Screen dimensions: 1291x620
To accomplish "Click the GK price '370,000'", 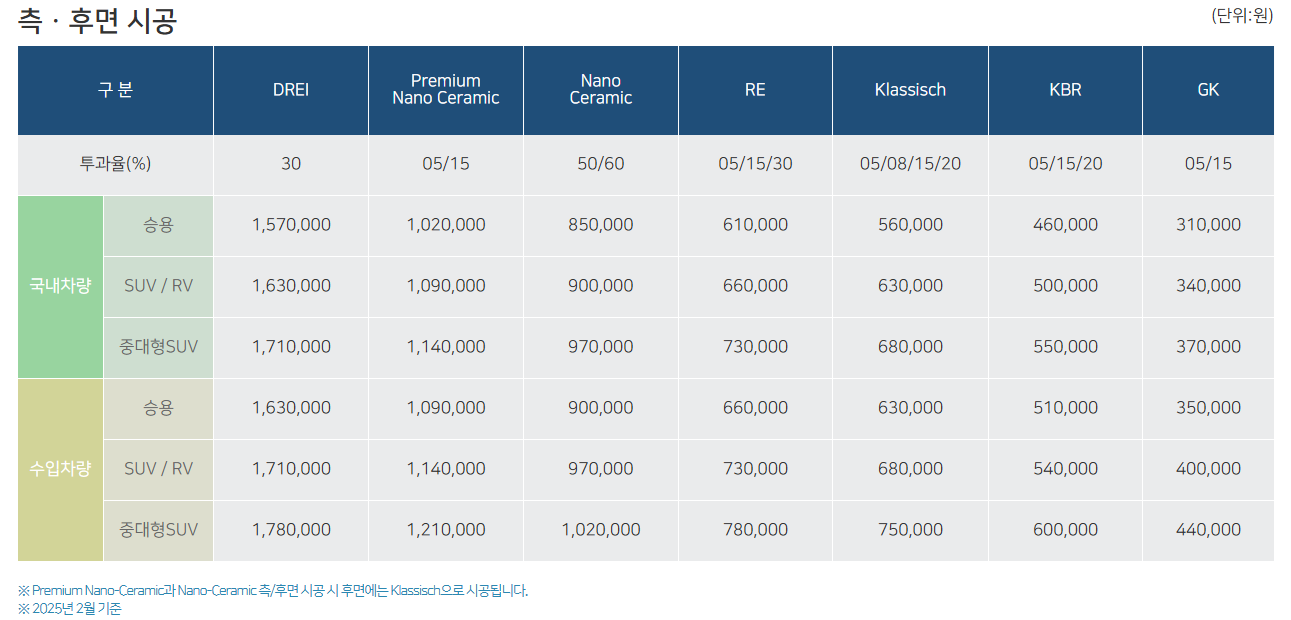I will point(1208,347).
